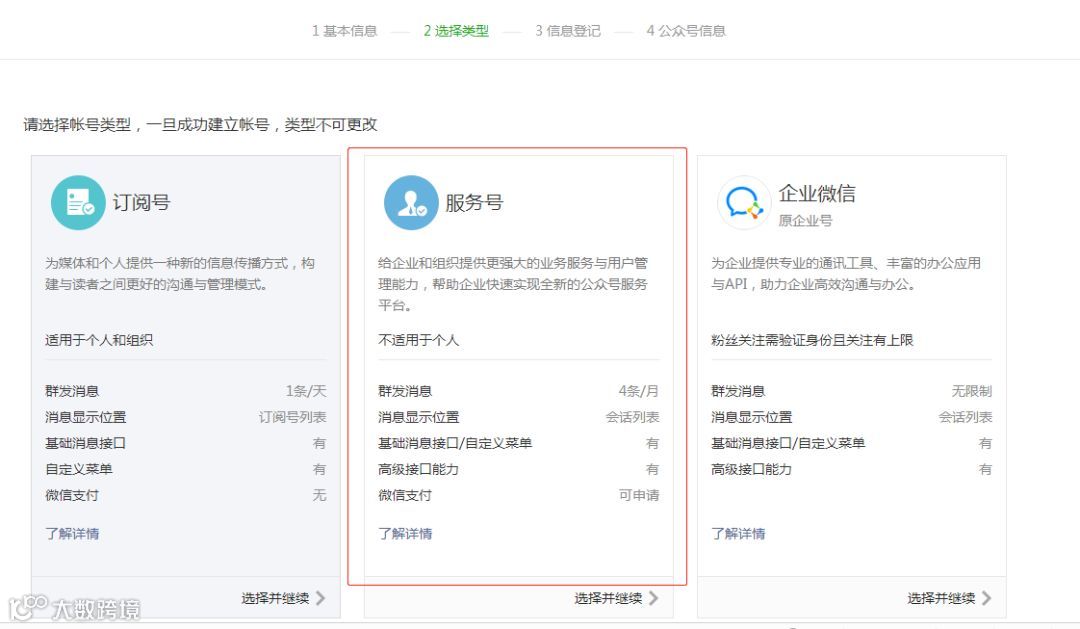Click 粉丝关注需验证身份且关注有上限 text
1080x629 pixels.
click(x=812, y=340)
